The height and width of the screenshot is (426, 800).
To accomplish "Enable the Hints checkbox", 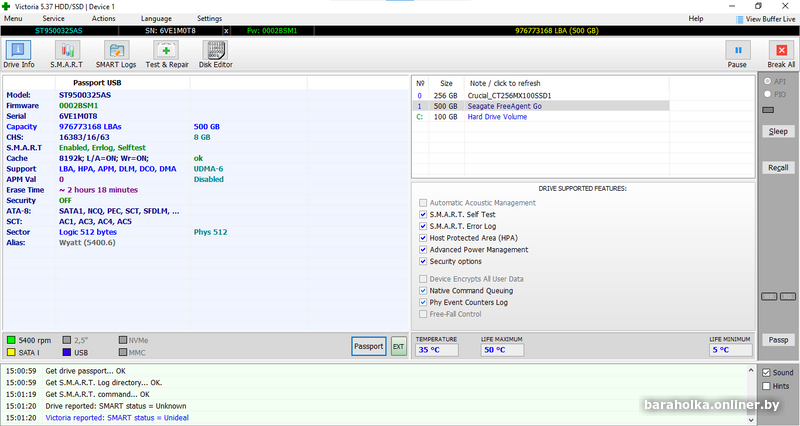I will 766,386.
